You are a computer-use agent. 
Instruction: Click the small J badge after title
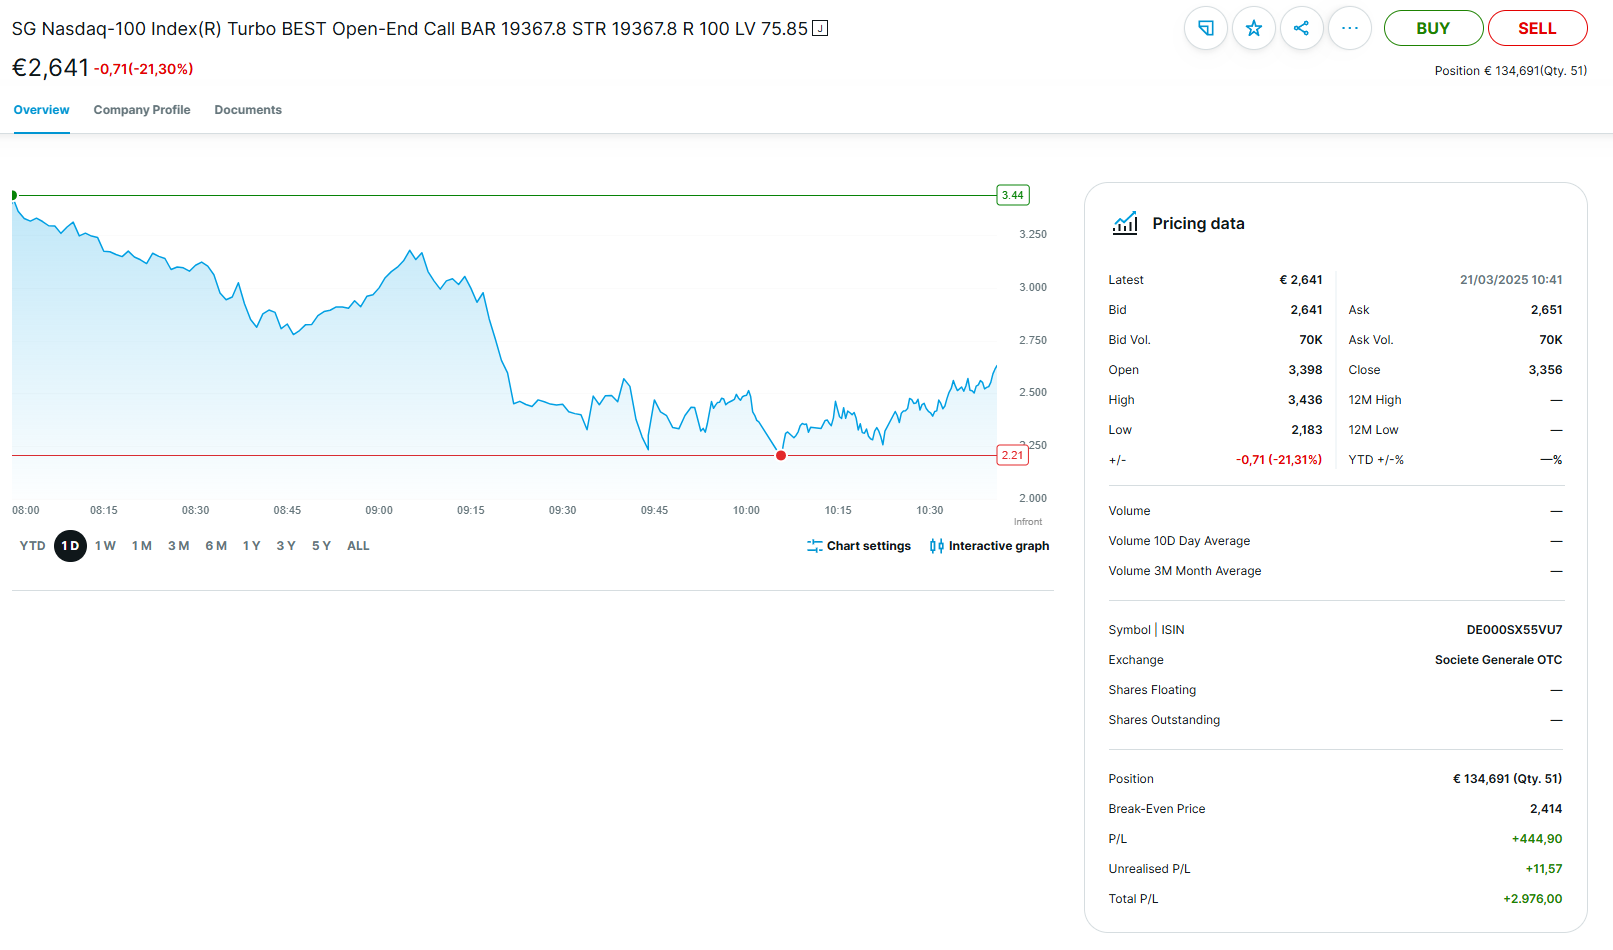[820, 28]
